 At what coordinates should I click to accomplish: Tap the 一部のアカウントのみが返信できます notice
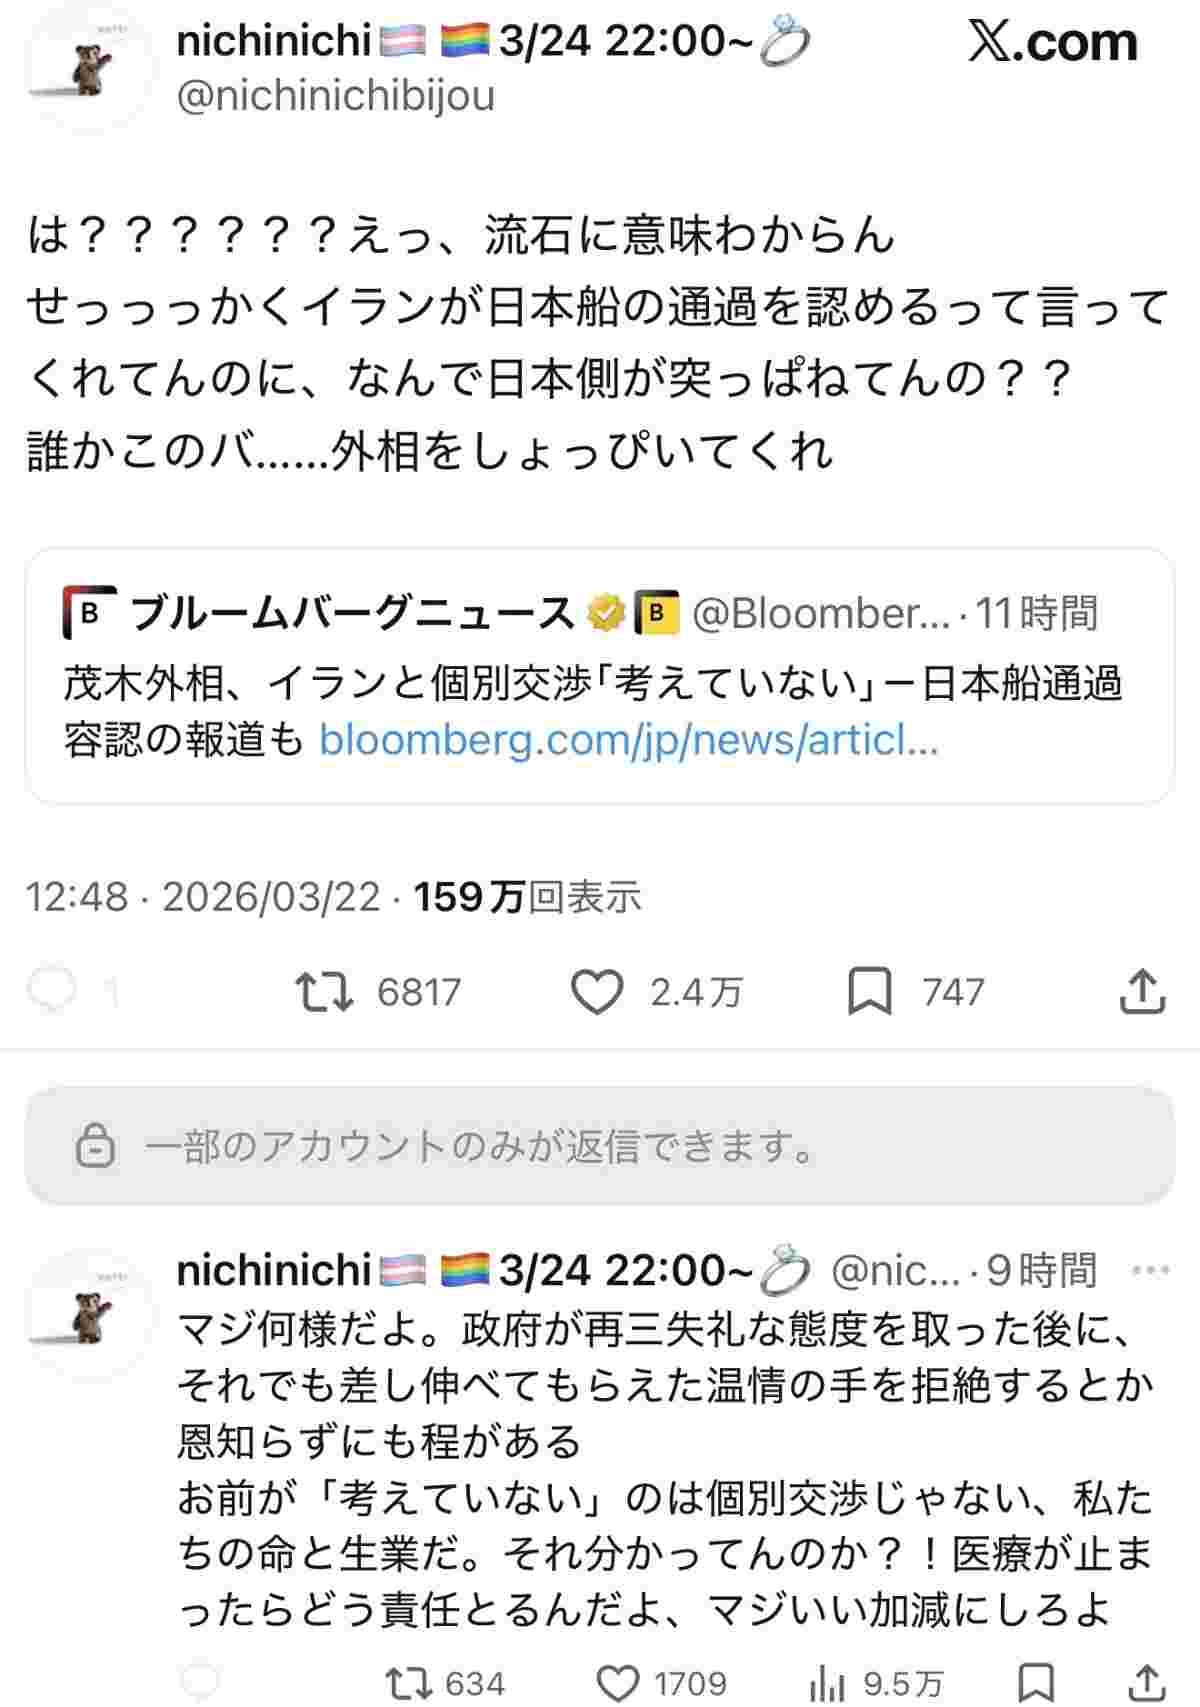click(599, 1145)
